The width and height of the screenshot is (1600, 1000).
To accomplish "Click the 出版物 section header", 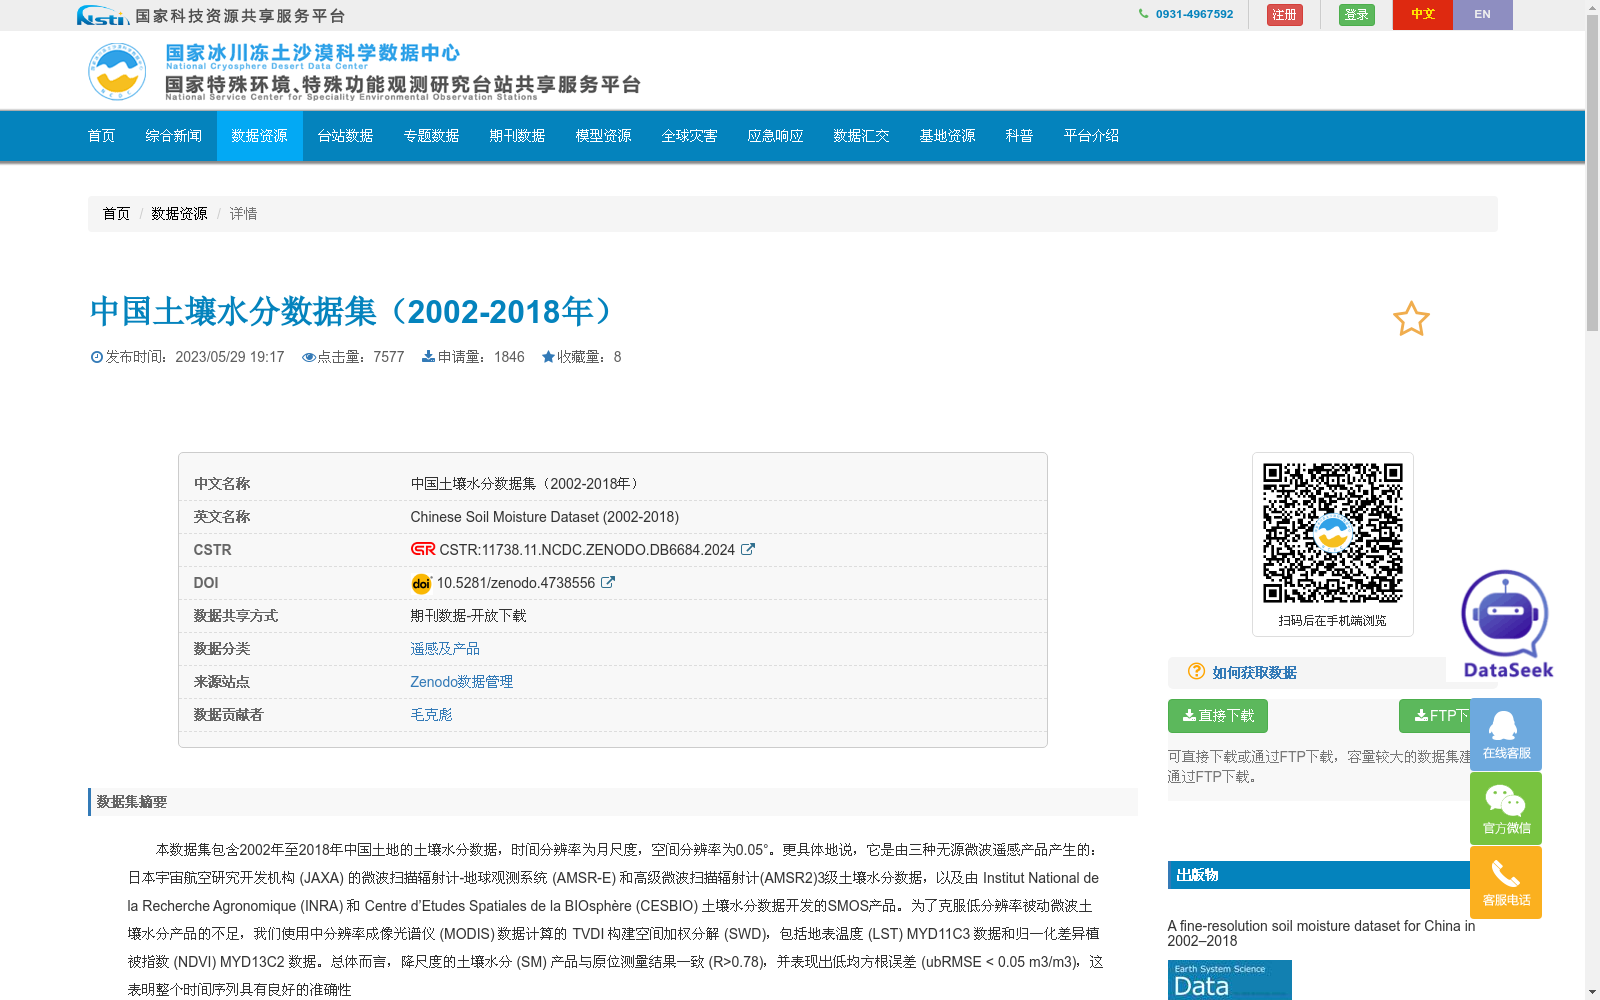I will tap(1320, 875).
